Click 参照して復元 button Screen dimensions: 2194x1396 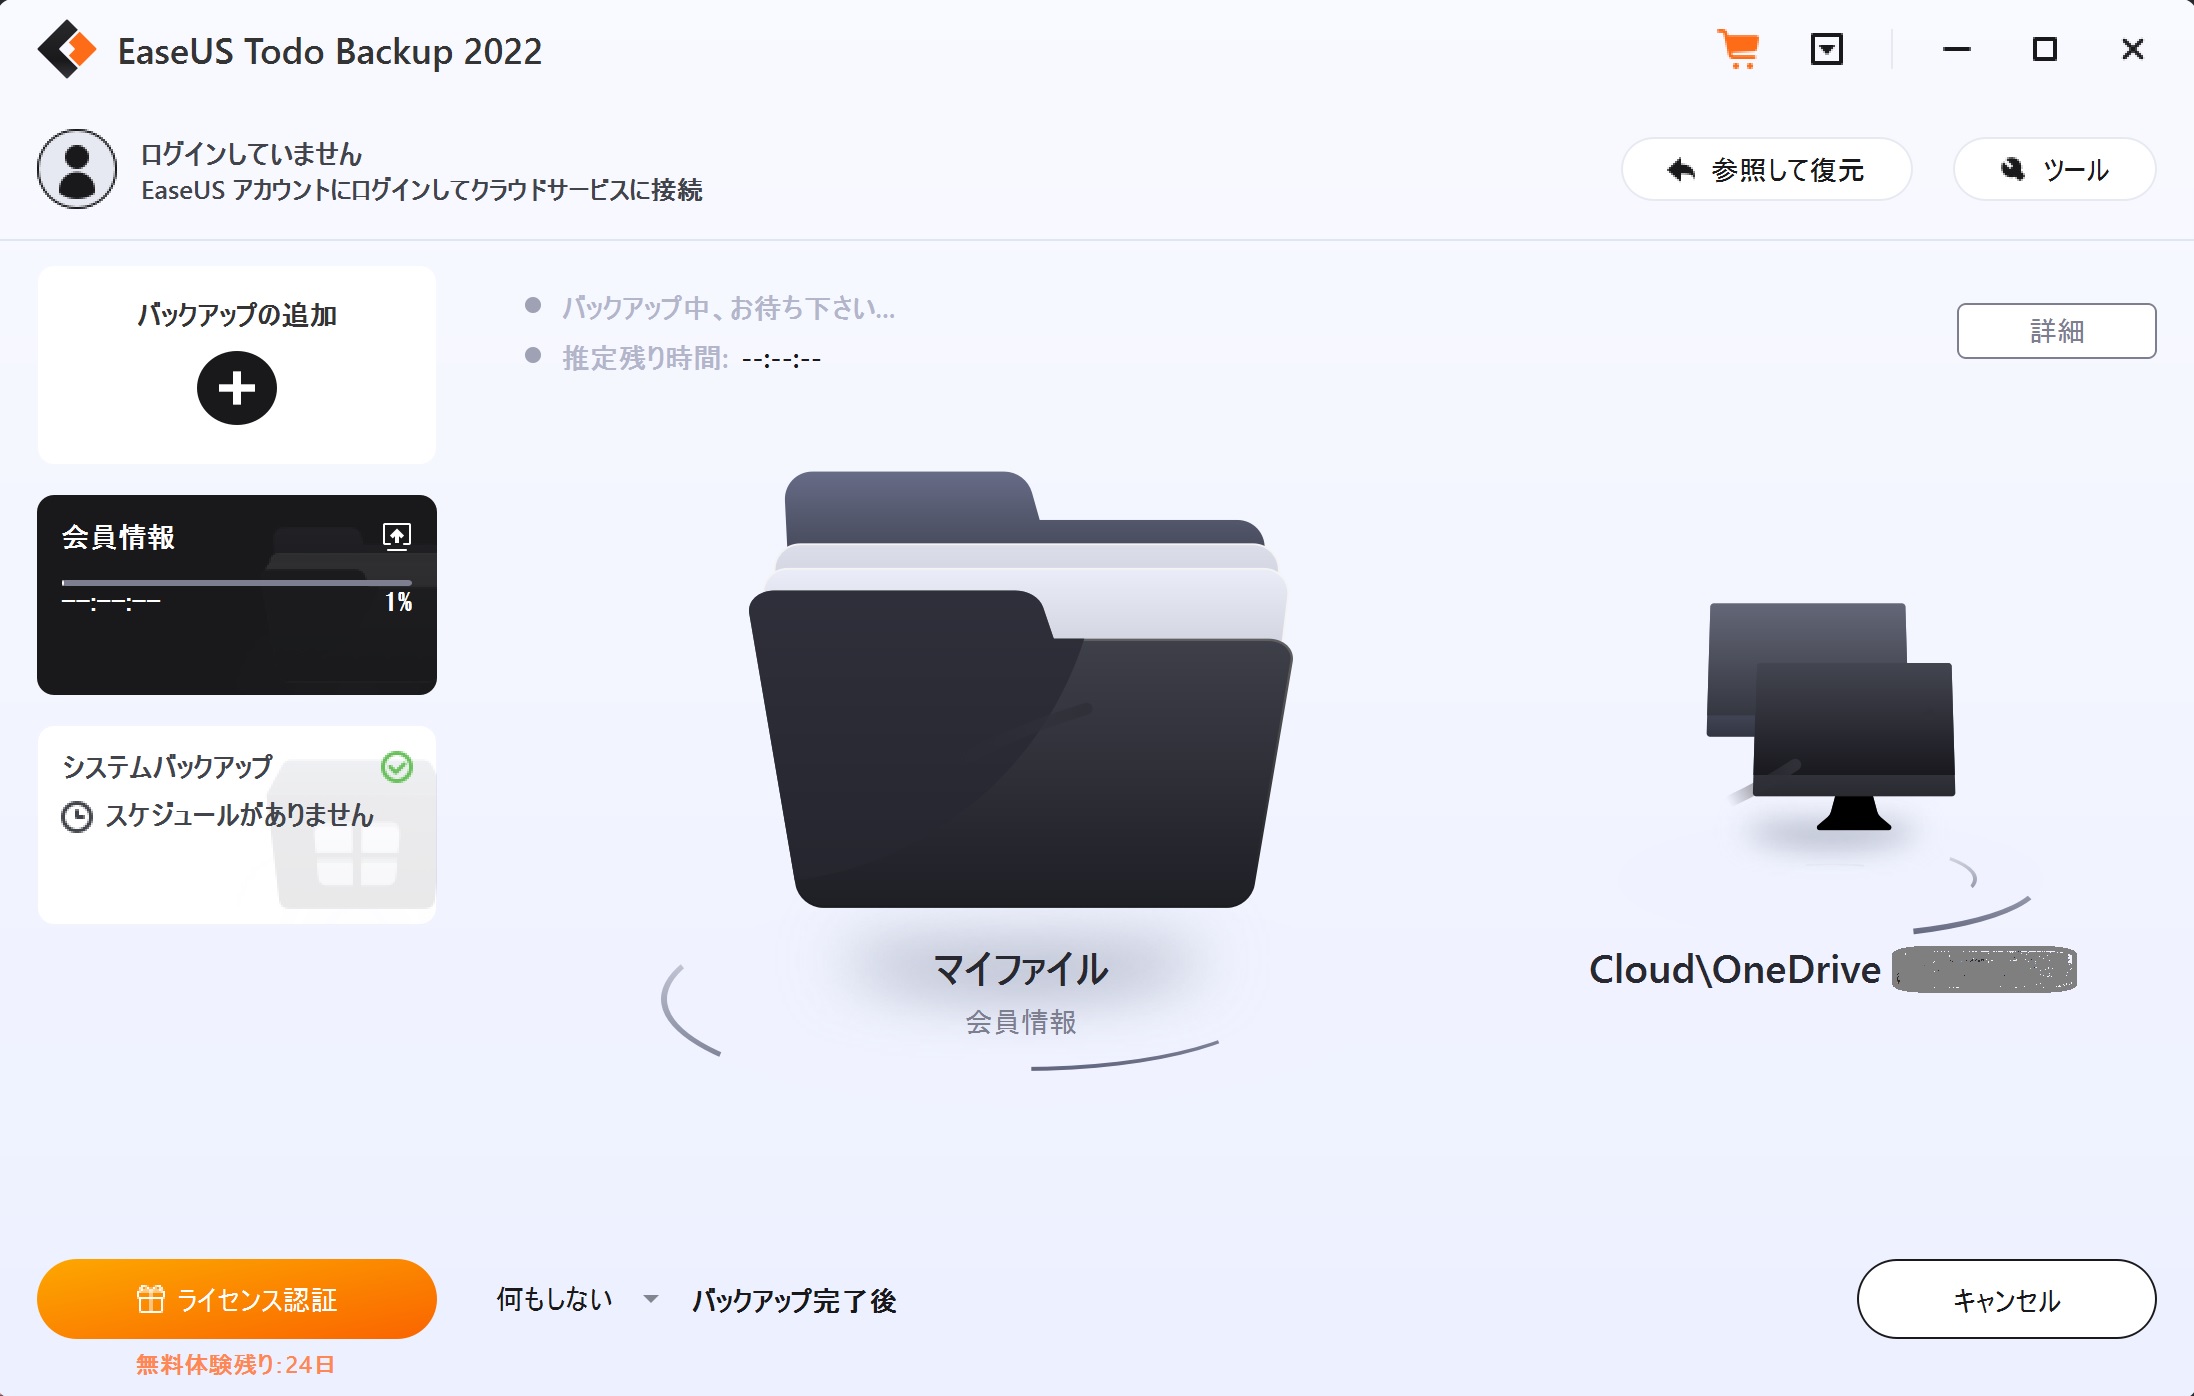[x=1766, y=169]
